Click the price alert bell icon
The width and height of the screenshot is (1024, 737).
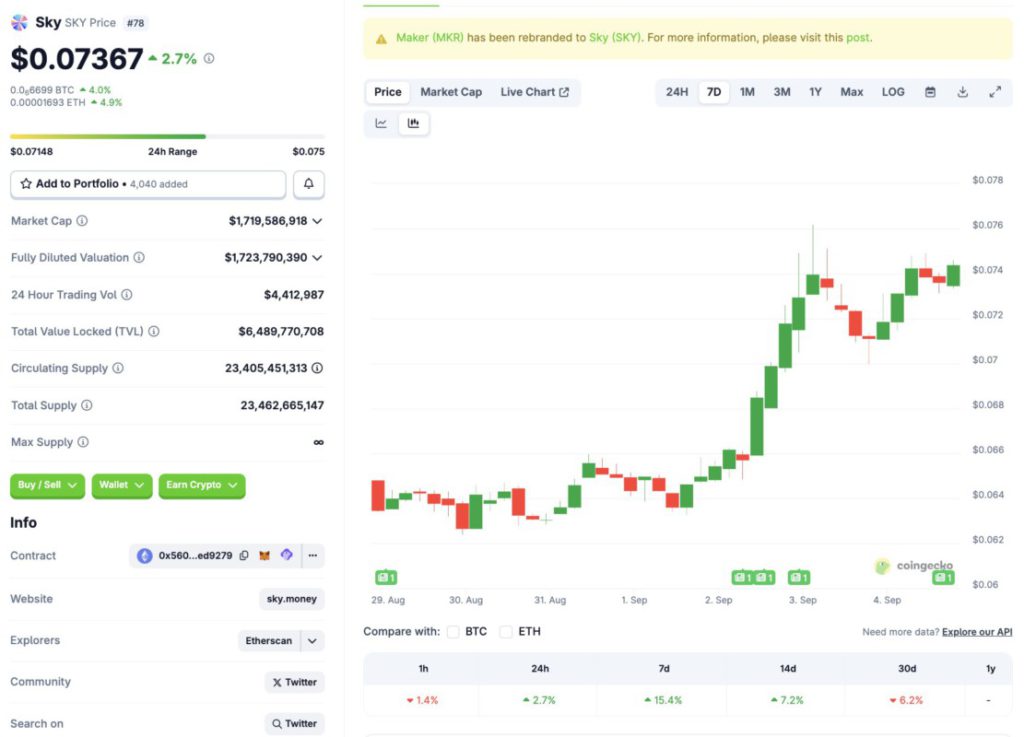click(x=308, y=184)
